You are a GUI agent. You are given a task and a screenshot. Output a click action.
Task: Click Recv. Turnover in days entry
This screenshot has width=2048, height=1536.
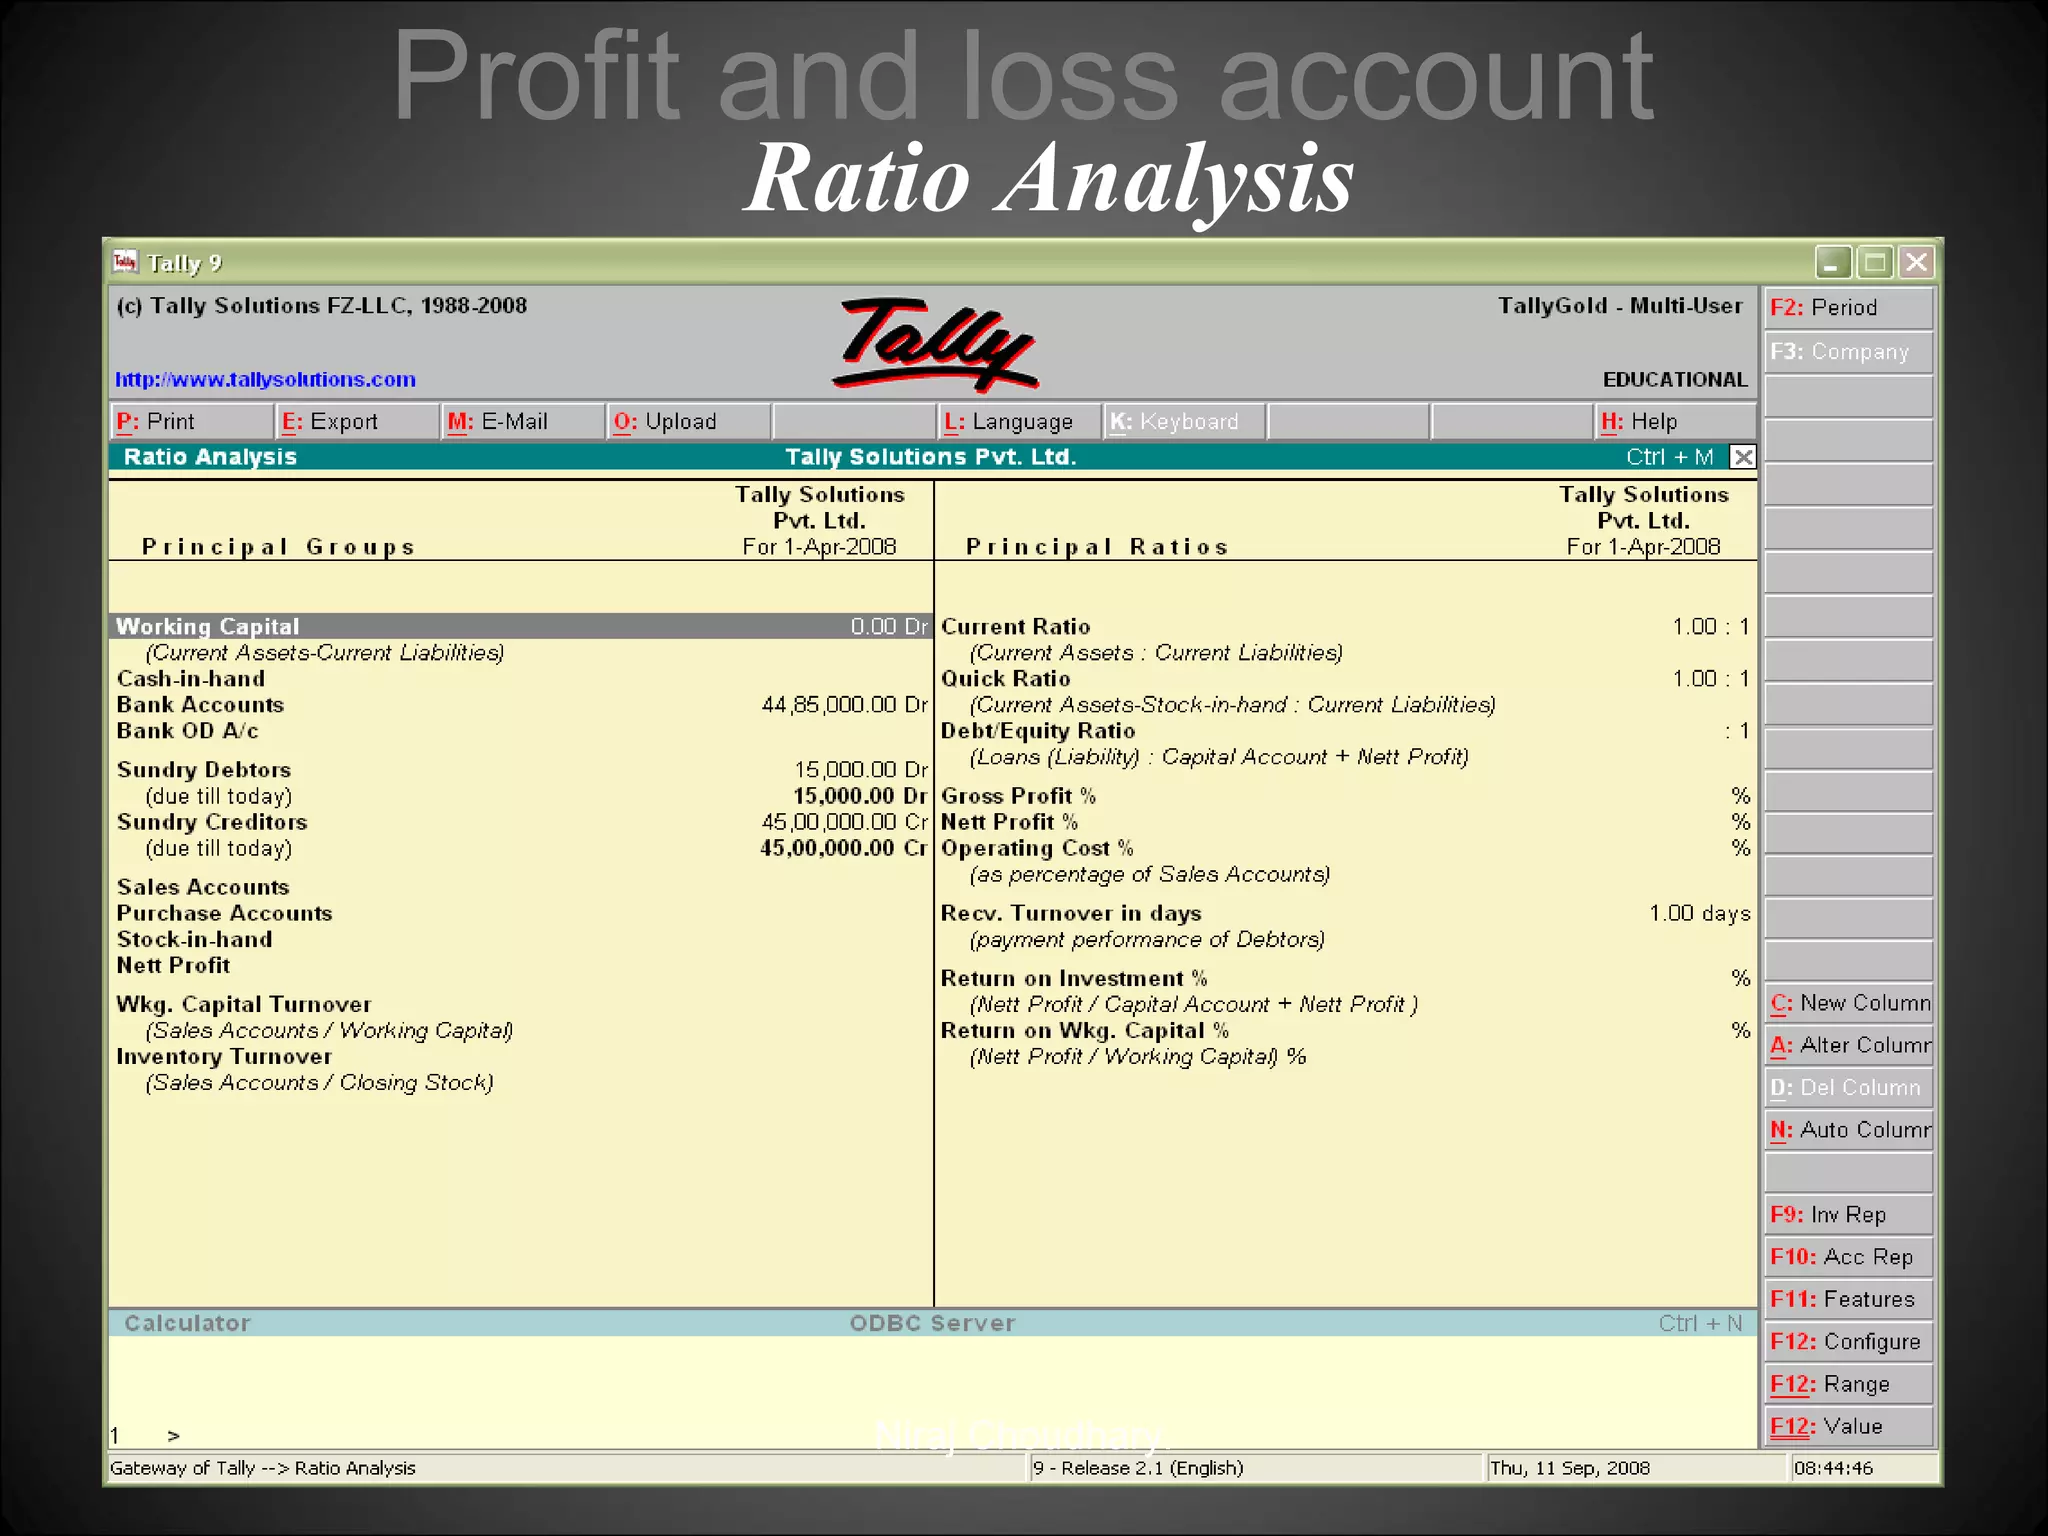coord(1345,913)
